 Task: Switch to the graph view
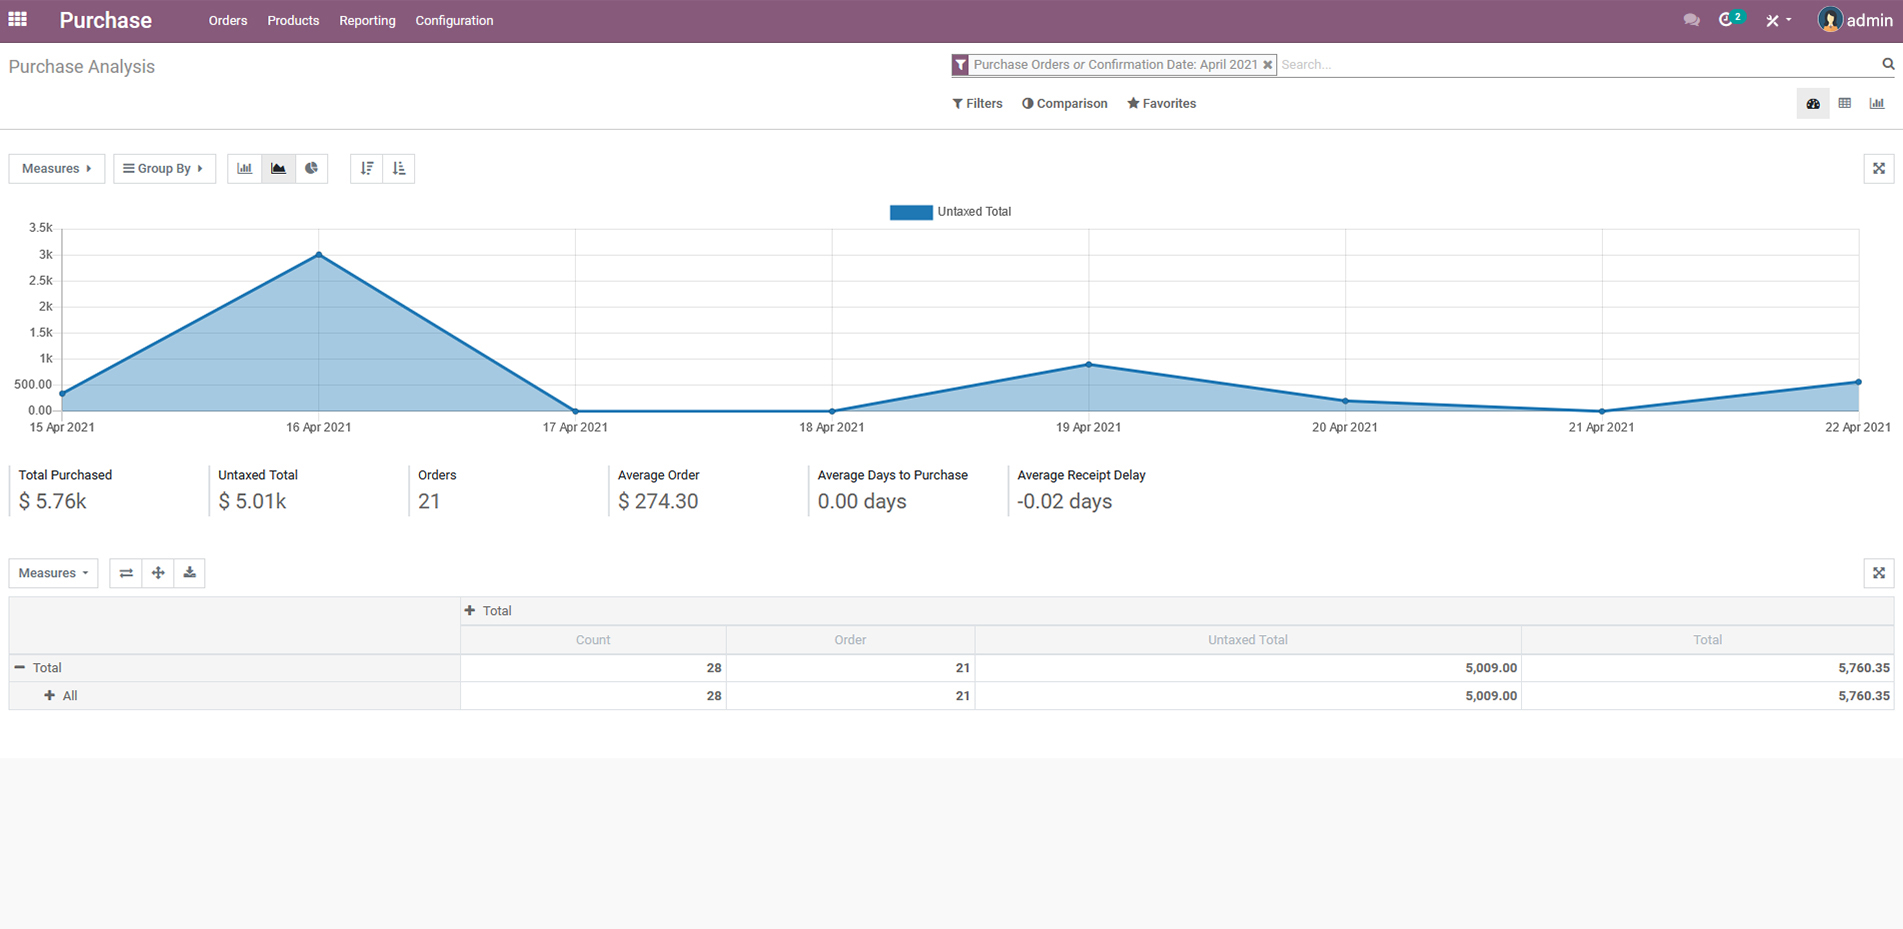pyautogui.click(x=1877, y=104)
